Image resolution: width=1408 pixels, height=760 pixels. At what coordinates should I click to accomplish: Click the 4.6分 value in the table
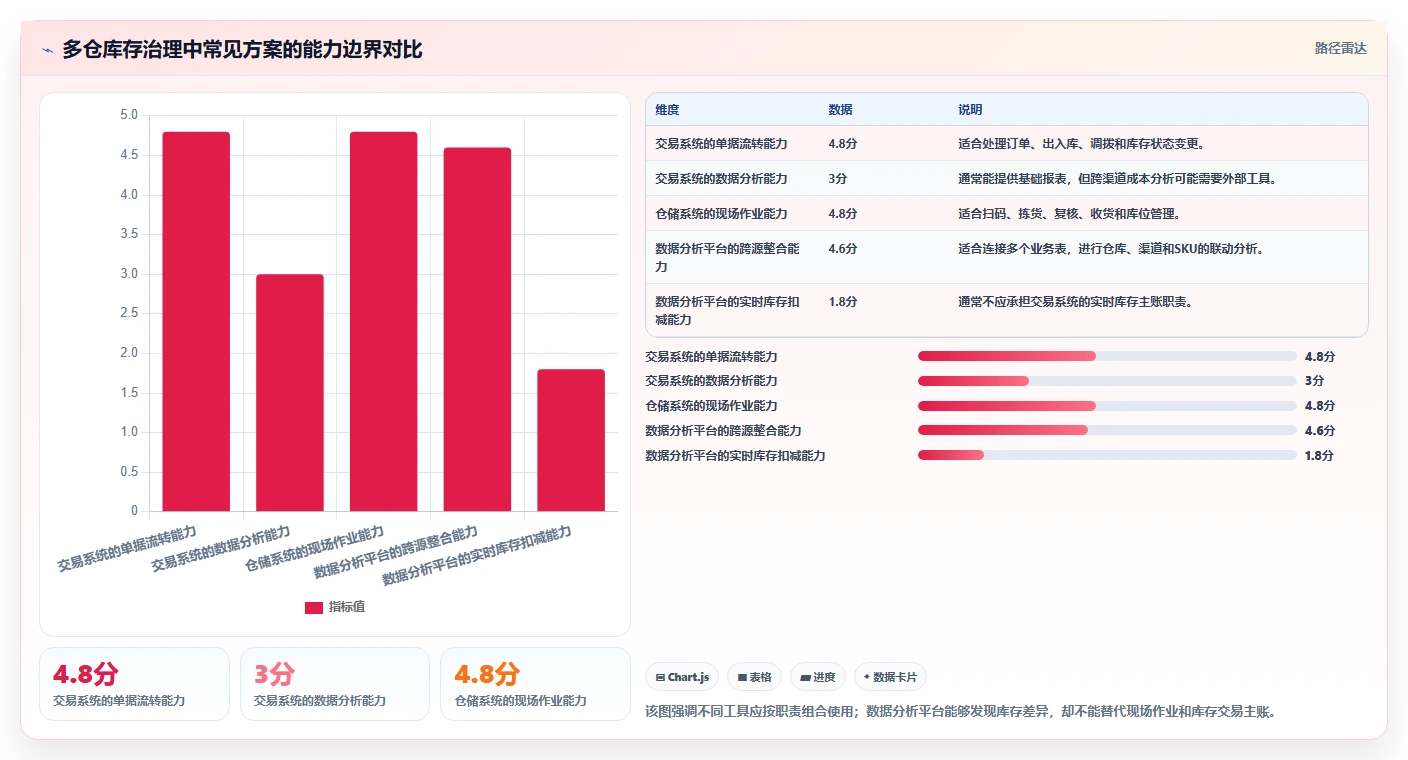[x=843, y=249]
